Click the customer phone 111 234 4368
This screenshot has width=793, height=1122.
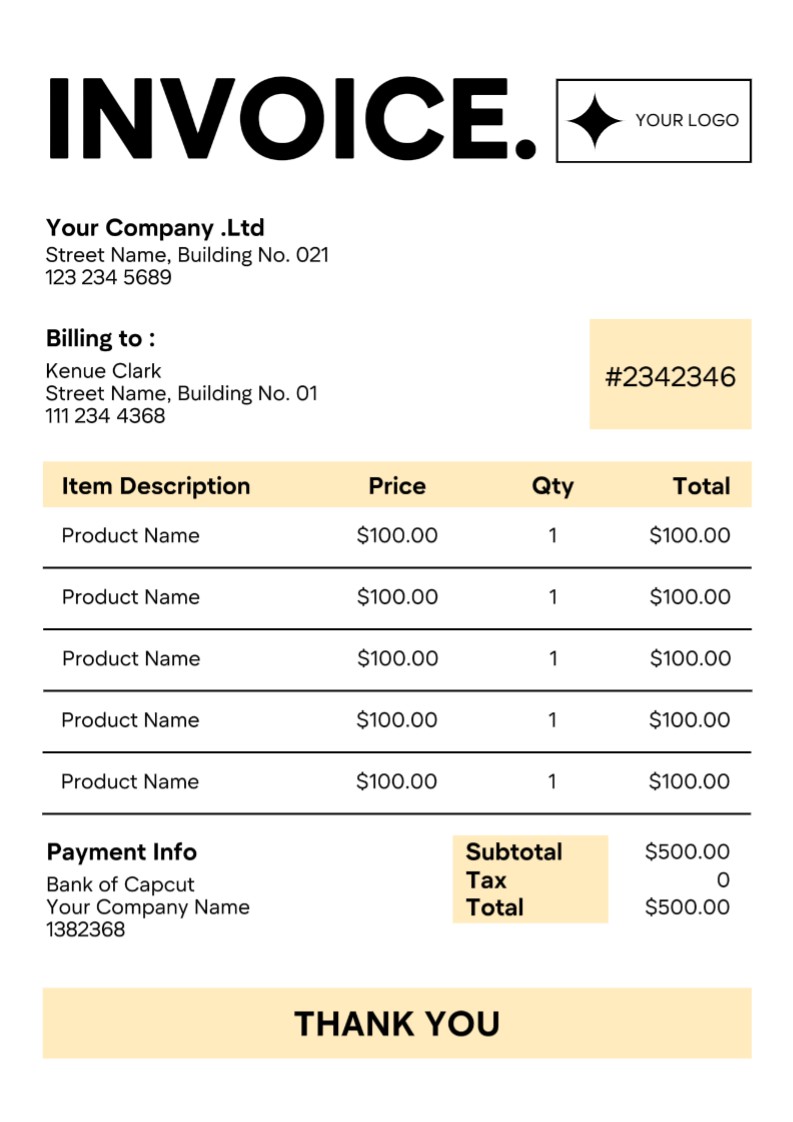click(105, 415)
